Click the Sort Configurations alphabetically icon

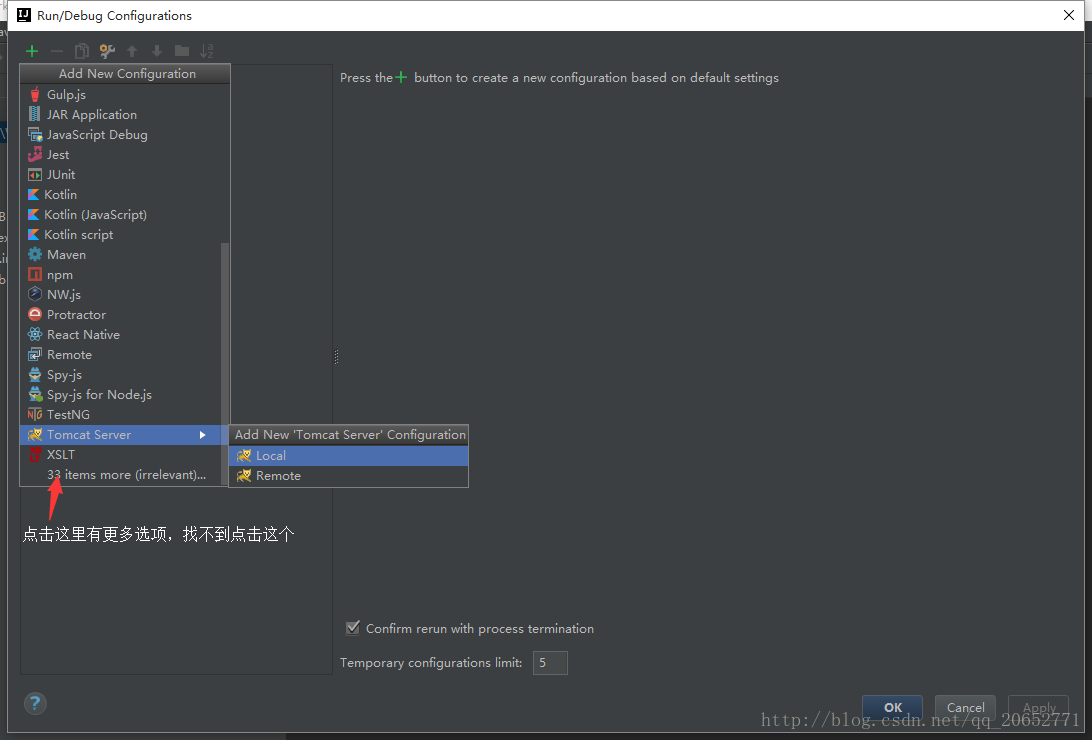207,51
